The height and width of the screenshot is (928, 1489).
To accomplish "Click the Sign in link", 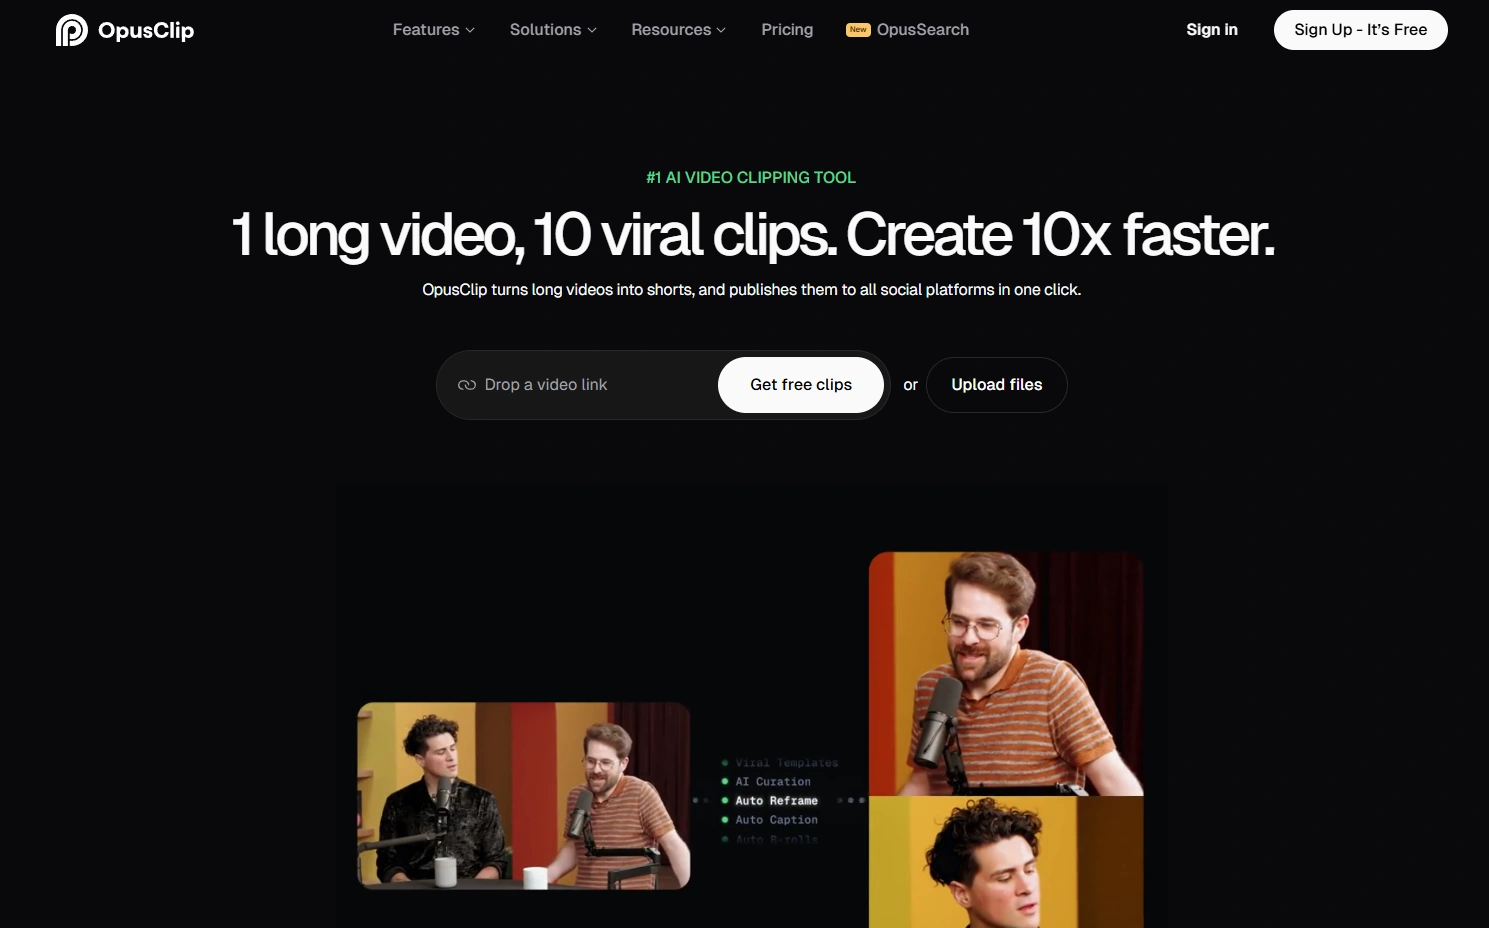I will tap(1211, 30).
